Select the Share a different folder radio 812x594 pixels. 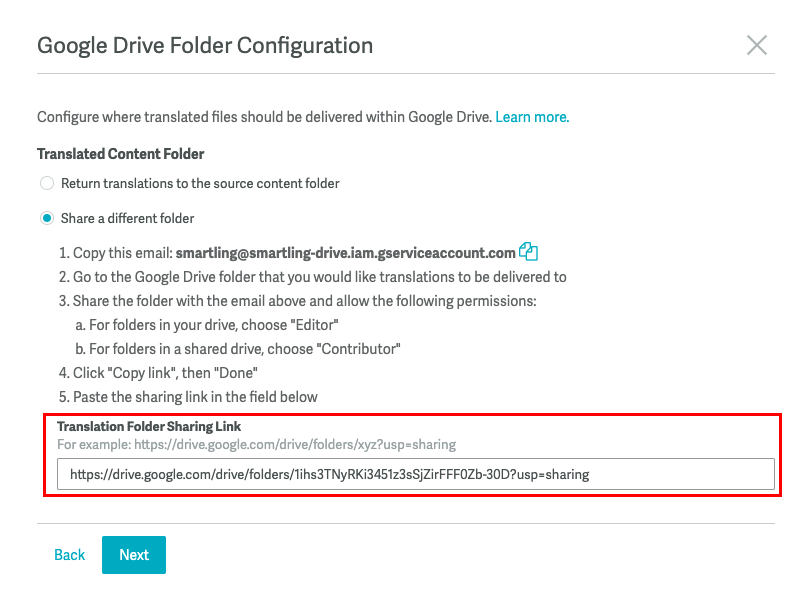(47, 218)
